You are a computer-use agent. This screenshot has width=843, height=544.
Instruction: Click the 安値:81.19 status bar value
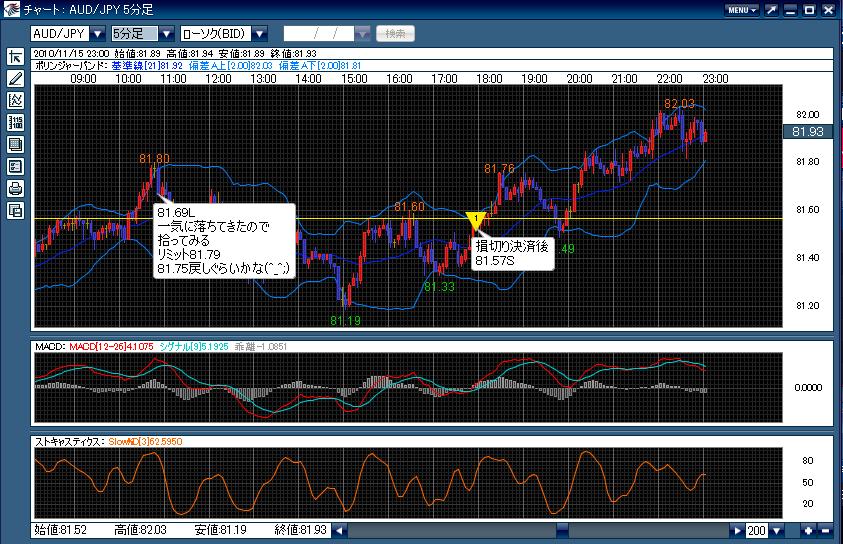tap(220, 530)
